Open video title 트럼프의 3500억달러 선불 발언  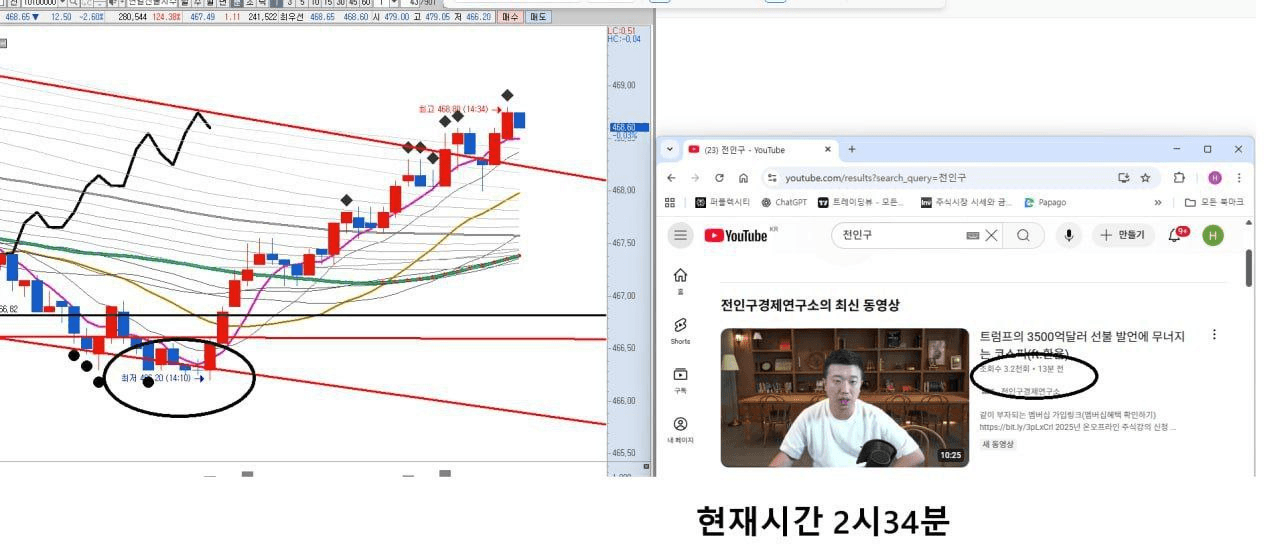tap(1082, 345)
